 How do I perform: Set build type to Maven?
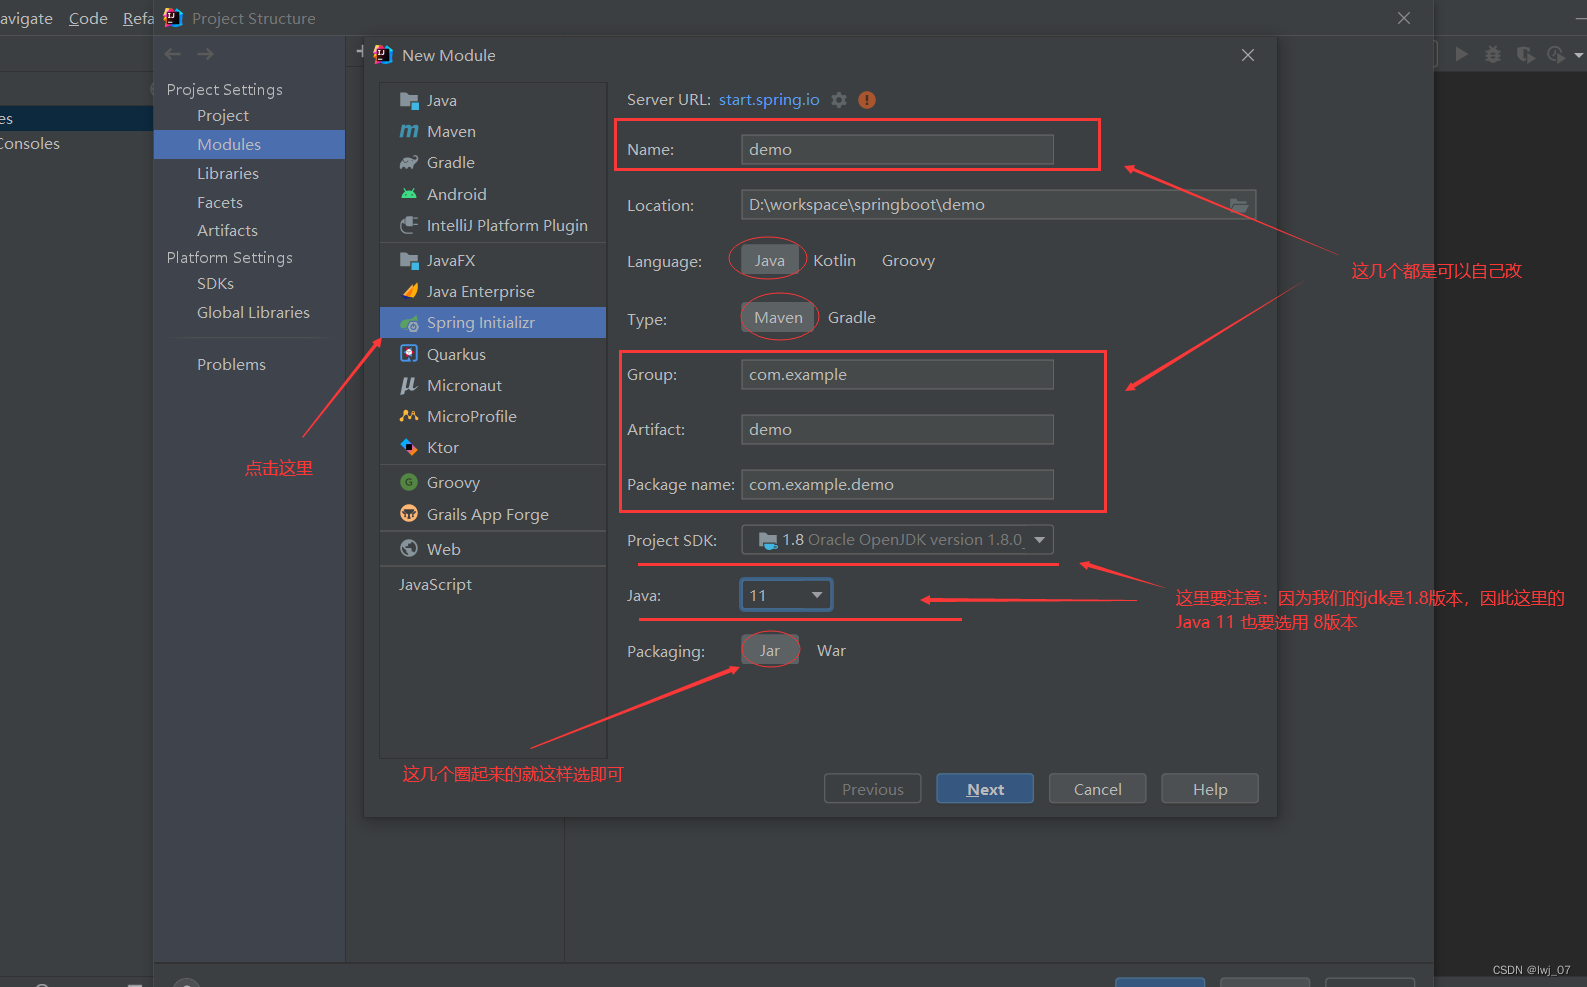pyautogui.click(x=778, y=317)
